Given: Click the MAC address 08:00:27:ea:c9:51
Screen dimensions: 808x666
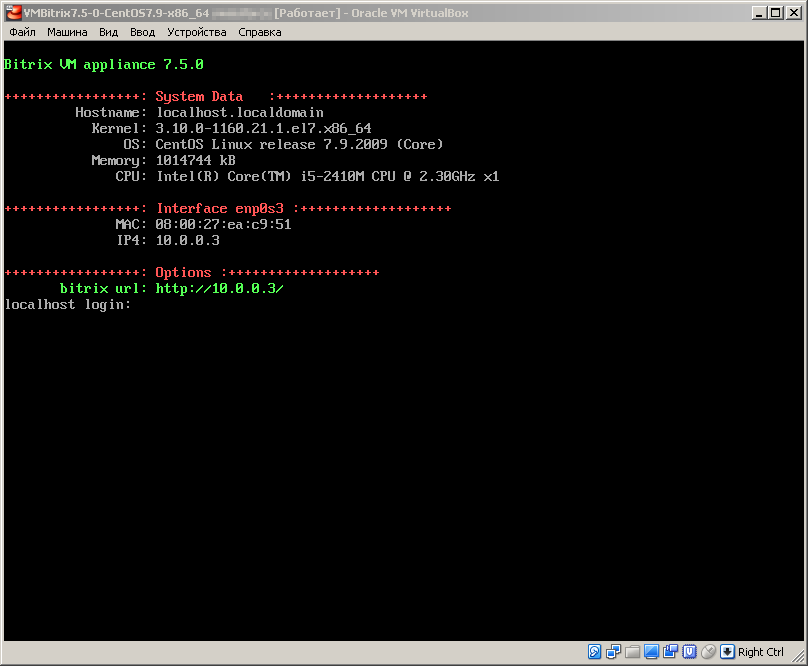Looking at the screenshot, I should pos(223,224).
